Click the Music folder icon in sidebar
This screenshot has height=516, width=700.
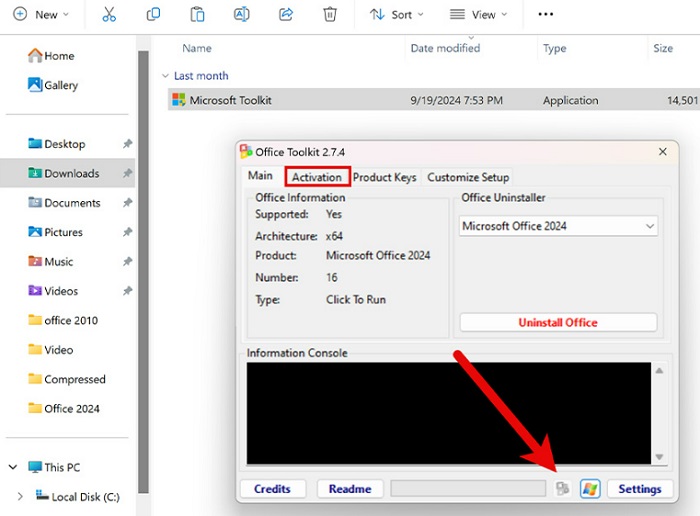(35, 261)
